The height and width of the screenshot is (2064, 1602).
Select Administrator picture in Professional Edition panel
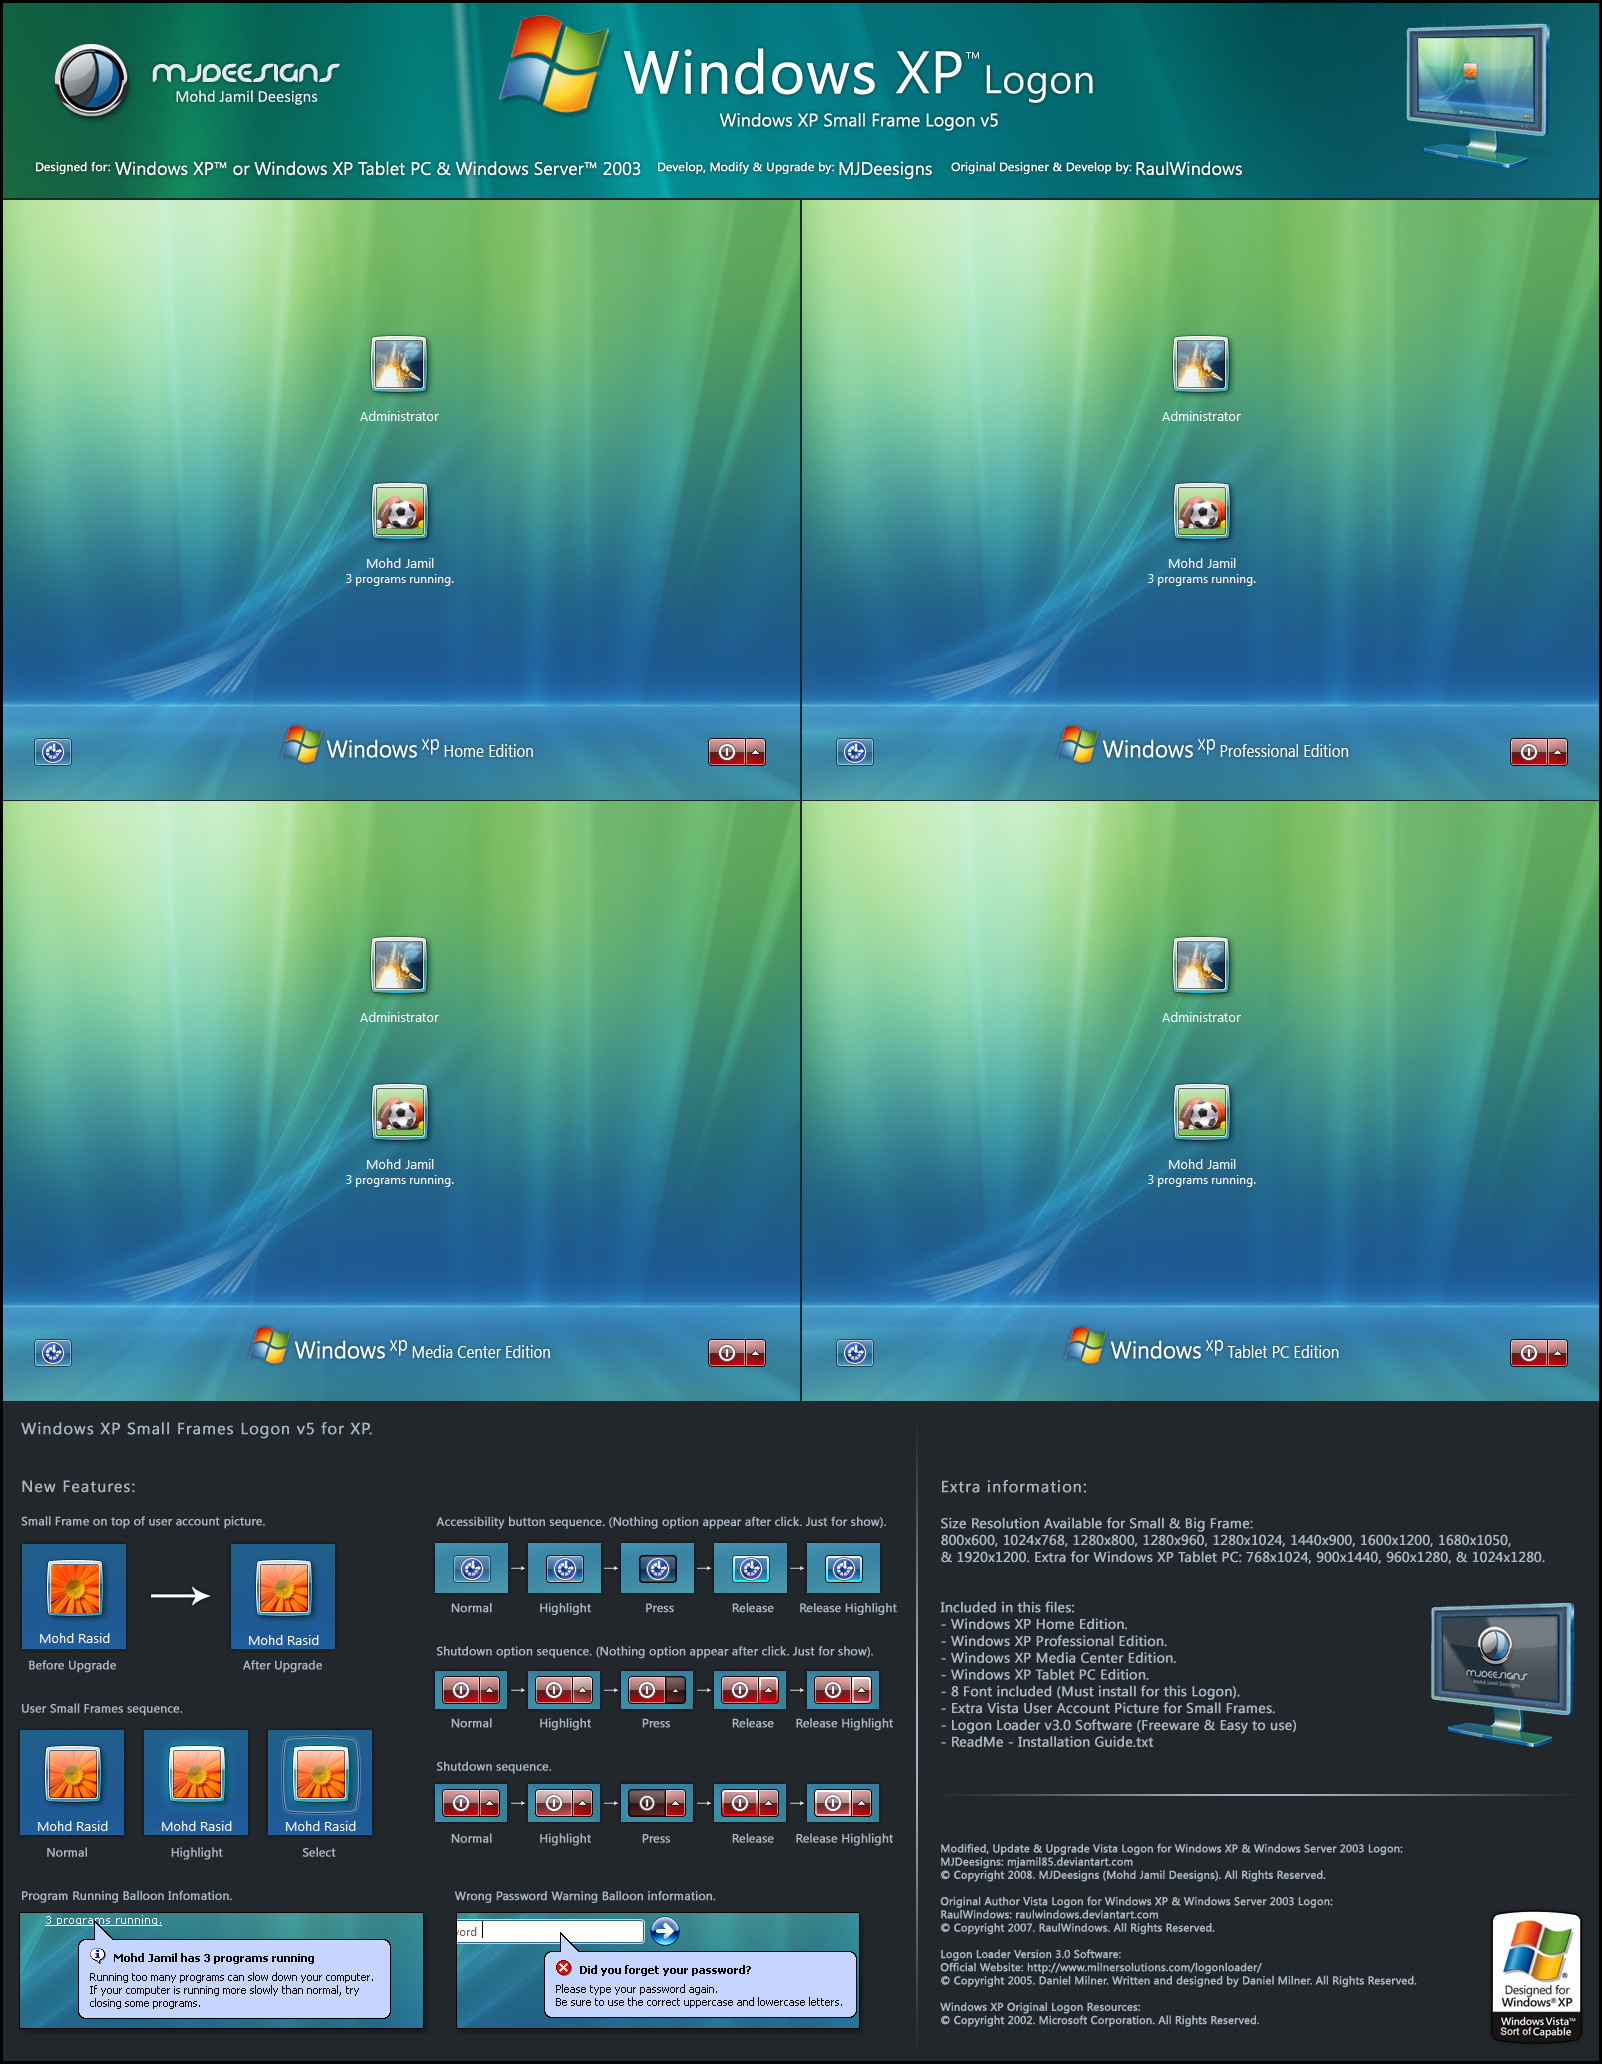point(1201,364)
